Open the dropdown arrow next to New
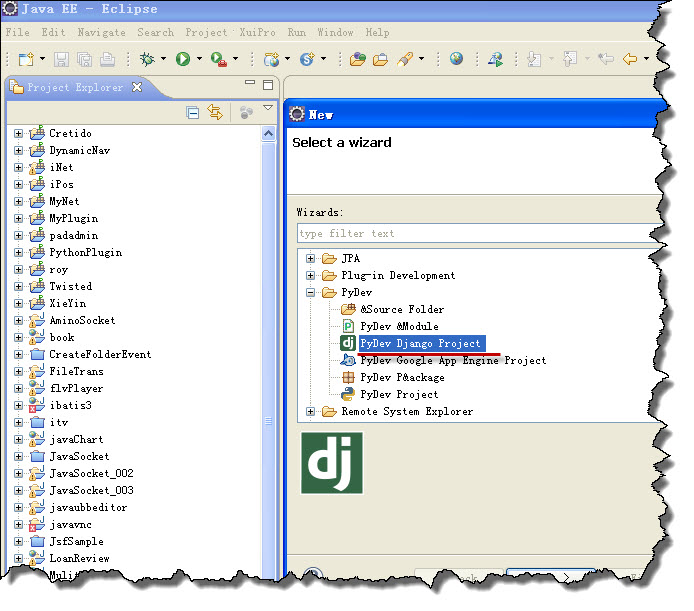 [x=42, y=58]
